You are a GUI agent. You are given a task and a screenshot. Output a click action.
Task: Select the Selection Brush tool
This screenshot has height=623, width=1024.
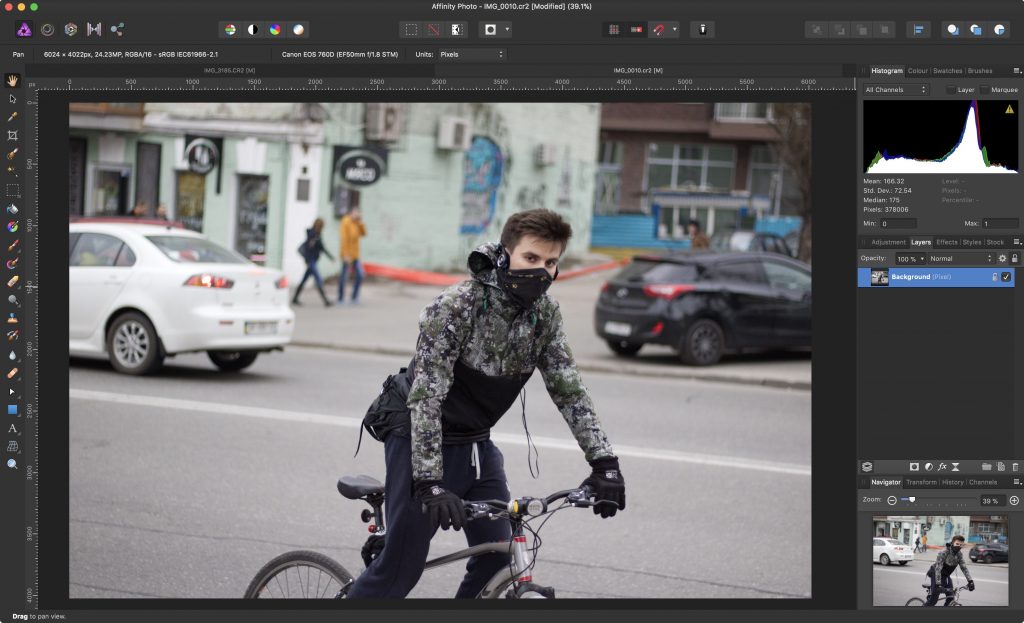12,153
